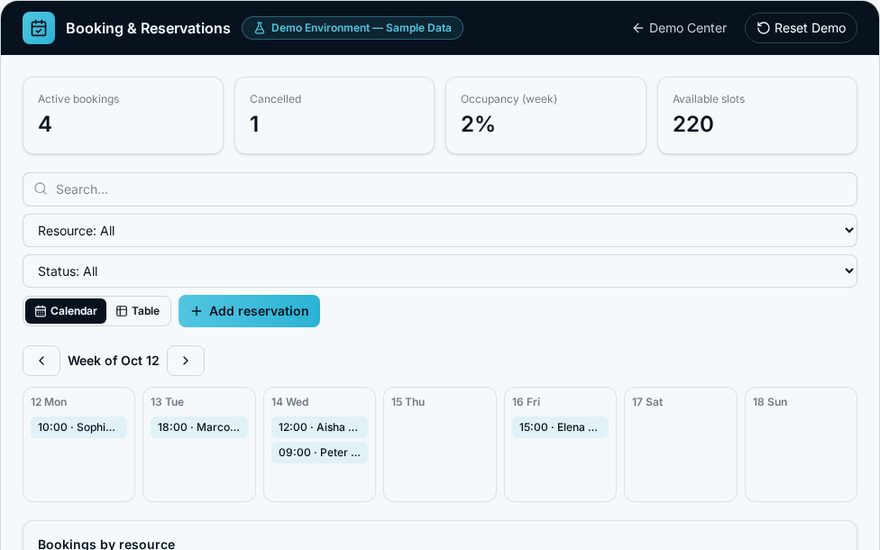Click the Active bookings card

[x=123, y=116]
